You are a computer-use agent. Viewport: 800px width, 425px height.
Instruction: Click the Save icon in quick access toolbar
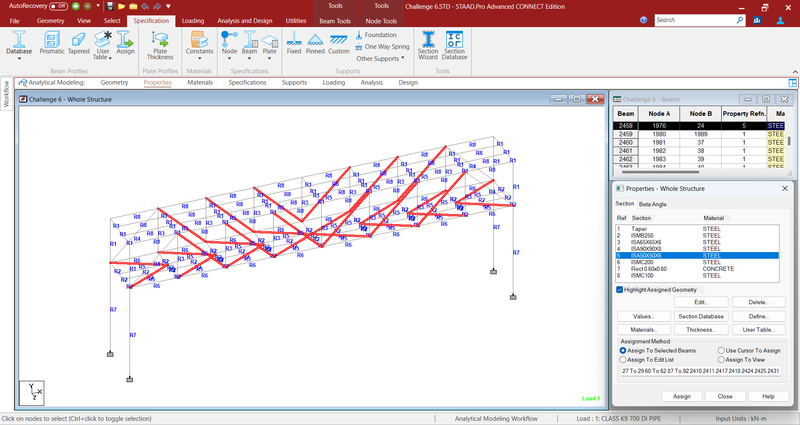tap(110, 7)
